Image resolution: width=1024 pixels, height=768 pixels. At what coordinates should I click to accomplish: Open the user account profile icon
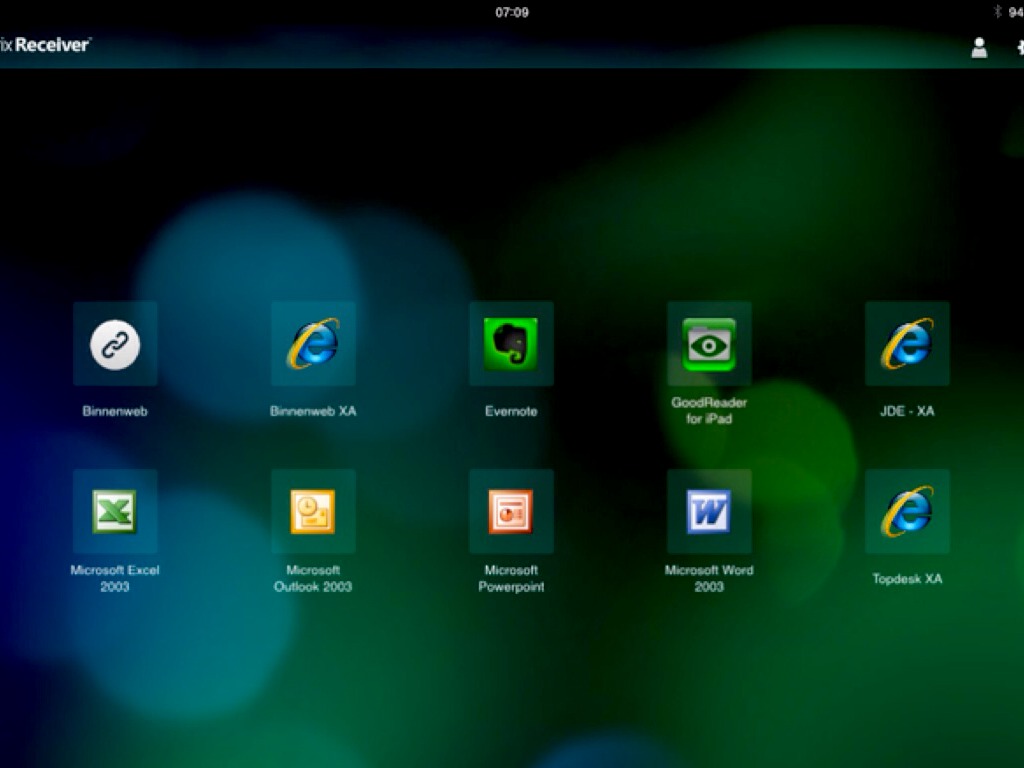pyautogui.click(x=979, y=47)
